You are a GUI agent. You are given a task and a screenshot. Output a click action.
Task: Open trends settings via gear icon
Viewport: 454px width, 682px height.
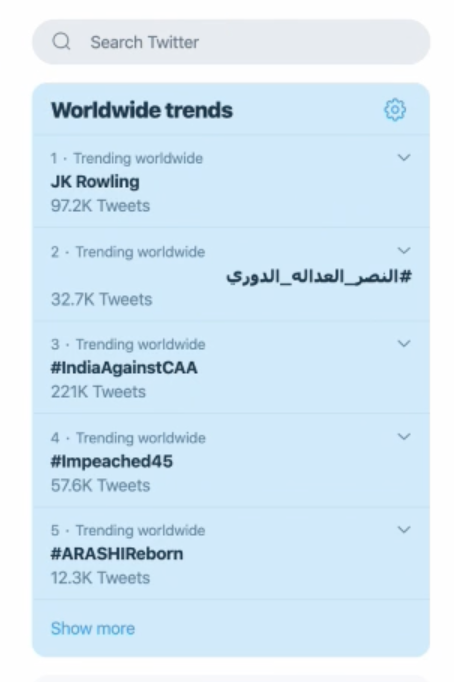click(395, 110)
